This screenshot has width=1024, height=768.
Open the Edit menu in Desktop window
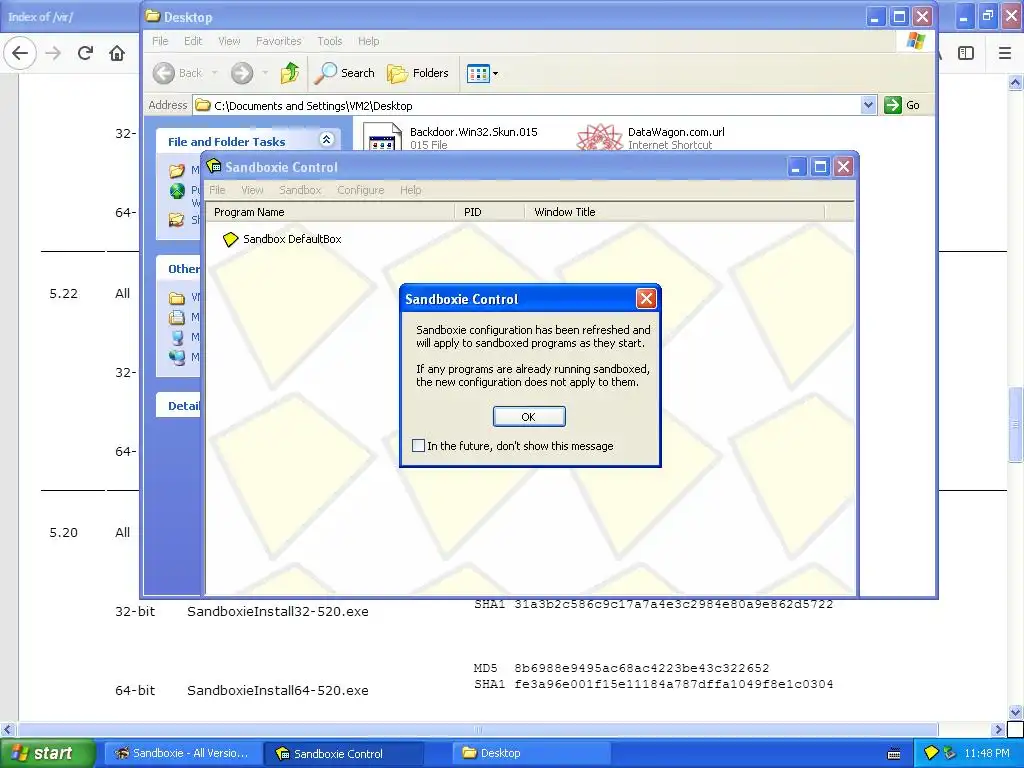(193, 41)
